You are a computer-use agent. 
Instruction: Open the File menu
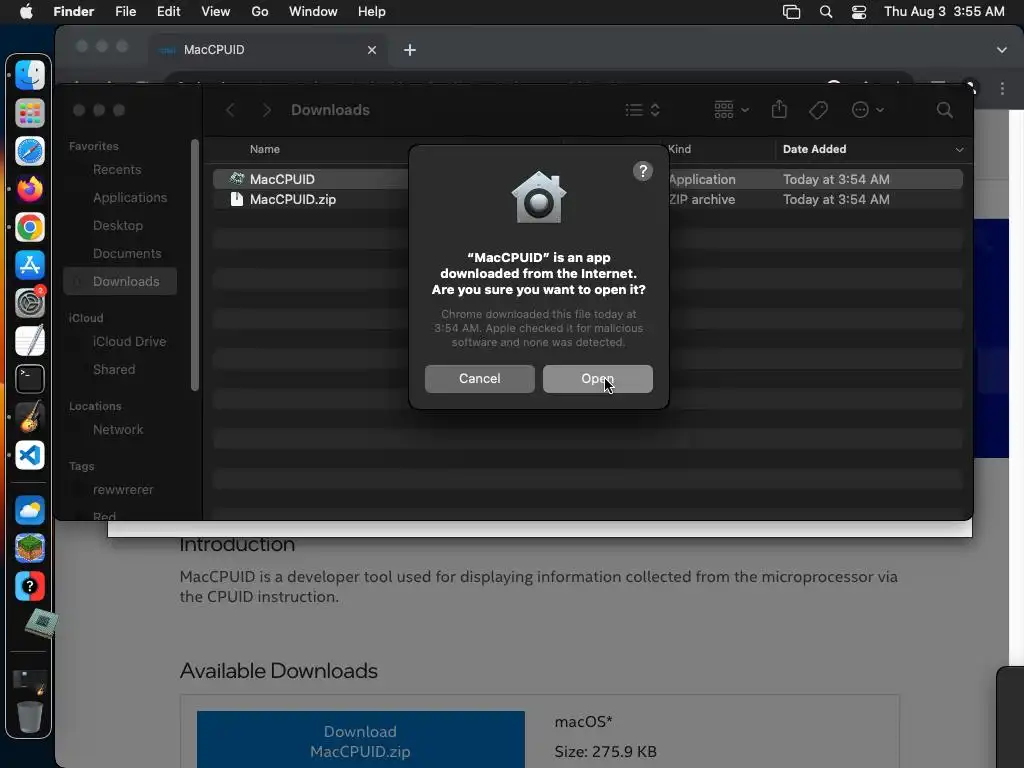click(125, 12)
